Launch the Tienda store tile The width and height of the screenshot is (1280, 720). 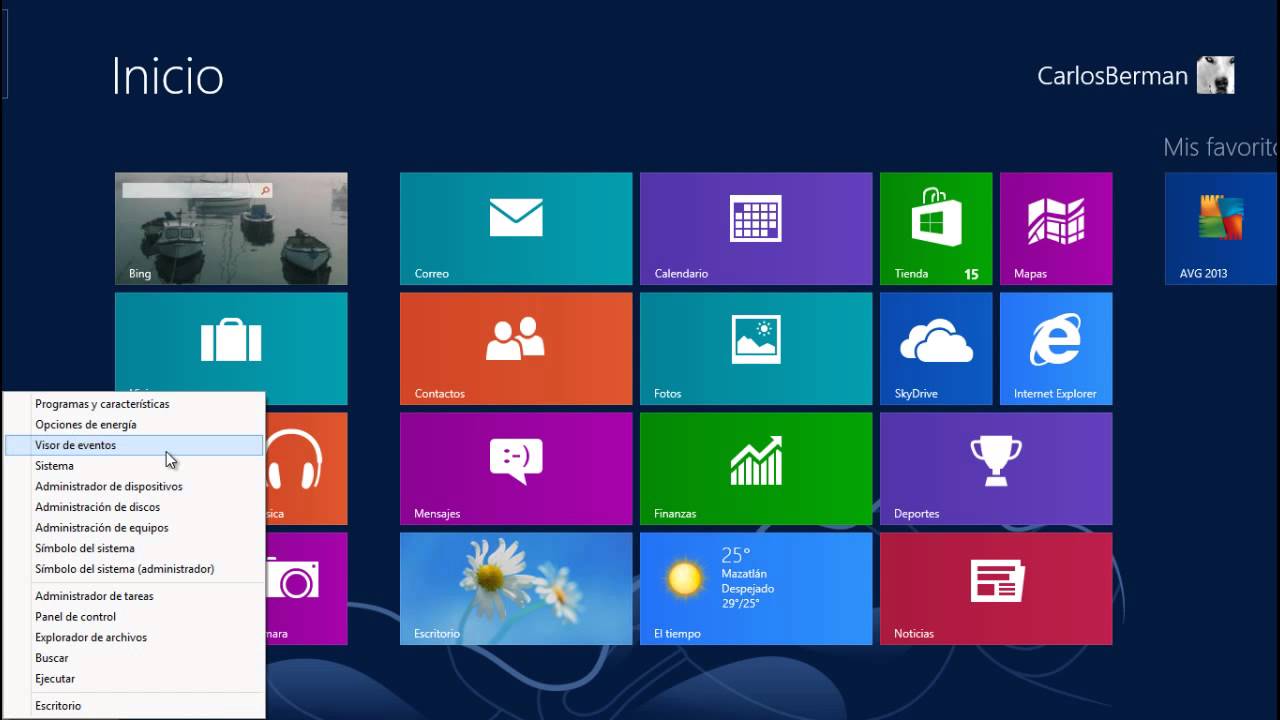click(x=936, y=229)
